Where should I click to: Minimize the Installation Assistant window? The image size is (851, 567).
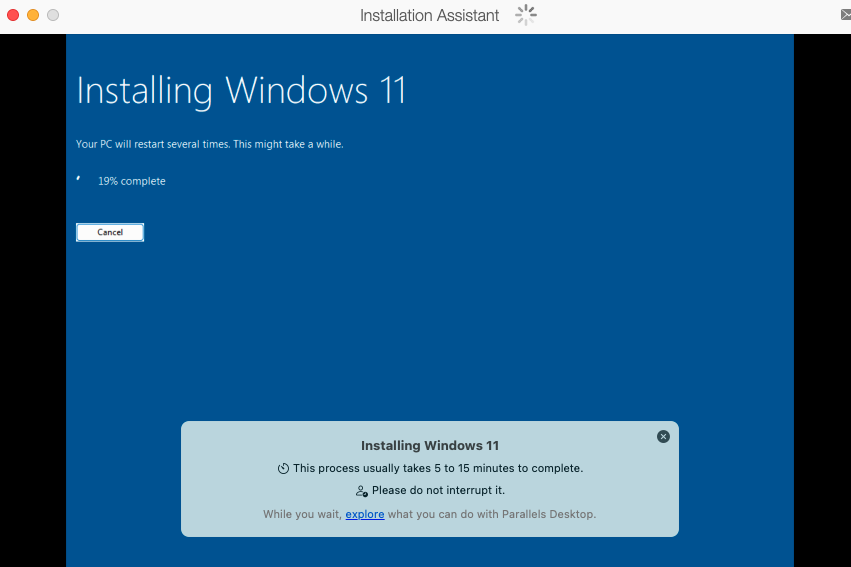(33, 15)
